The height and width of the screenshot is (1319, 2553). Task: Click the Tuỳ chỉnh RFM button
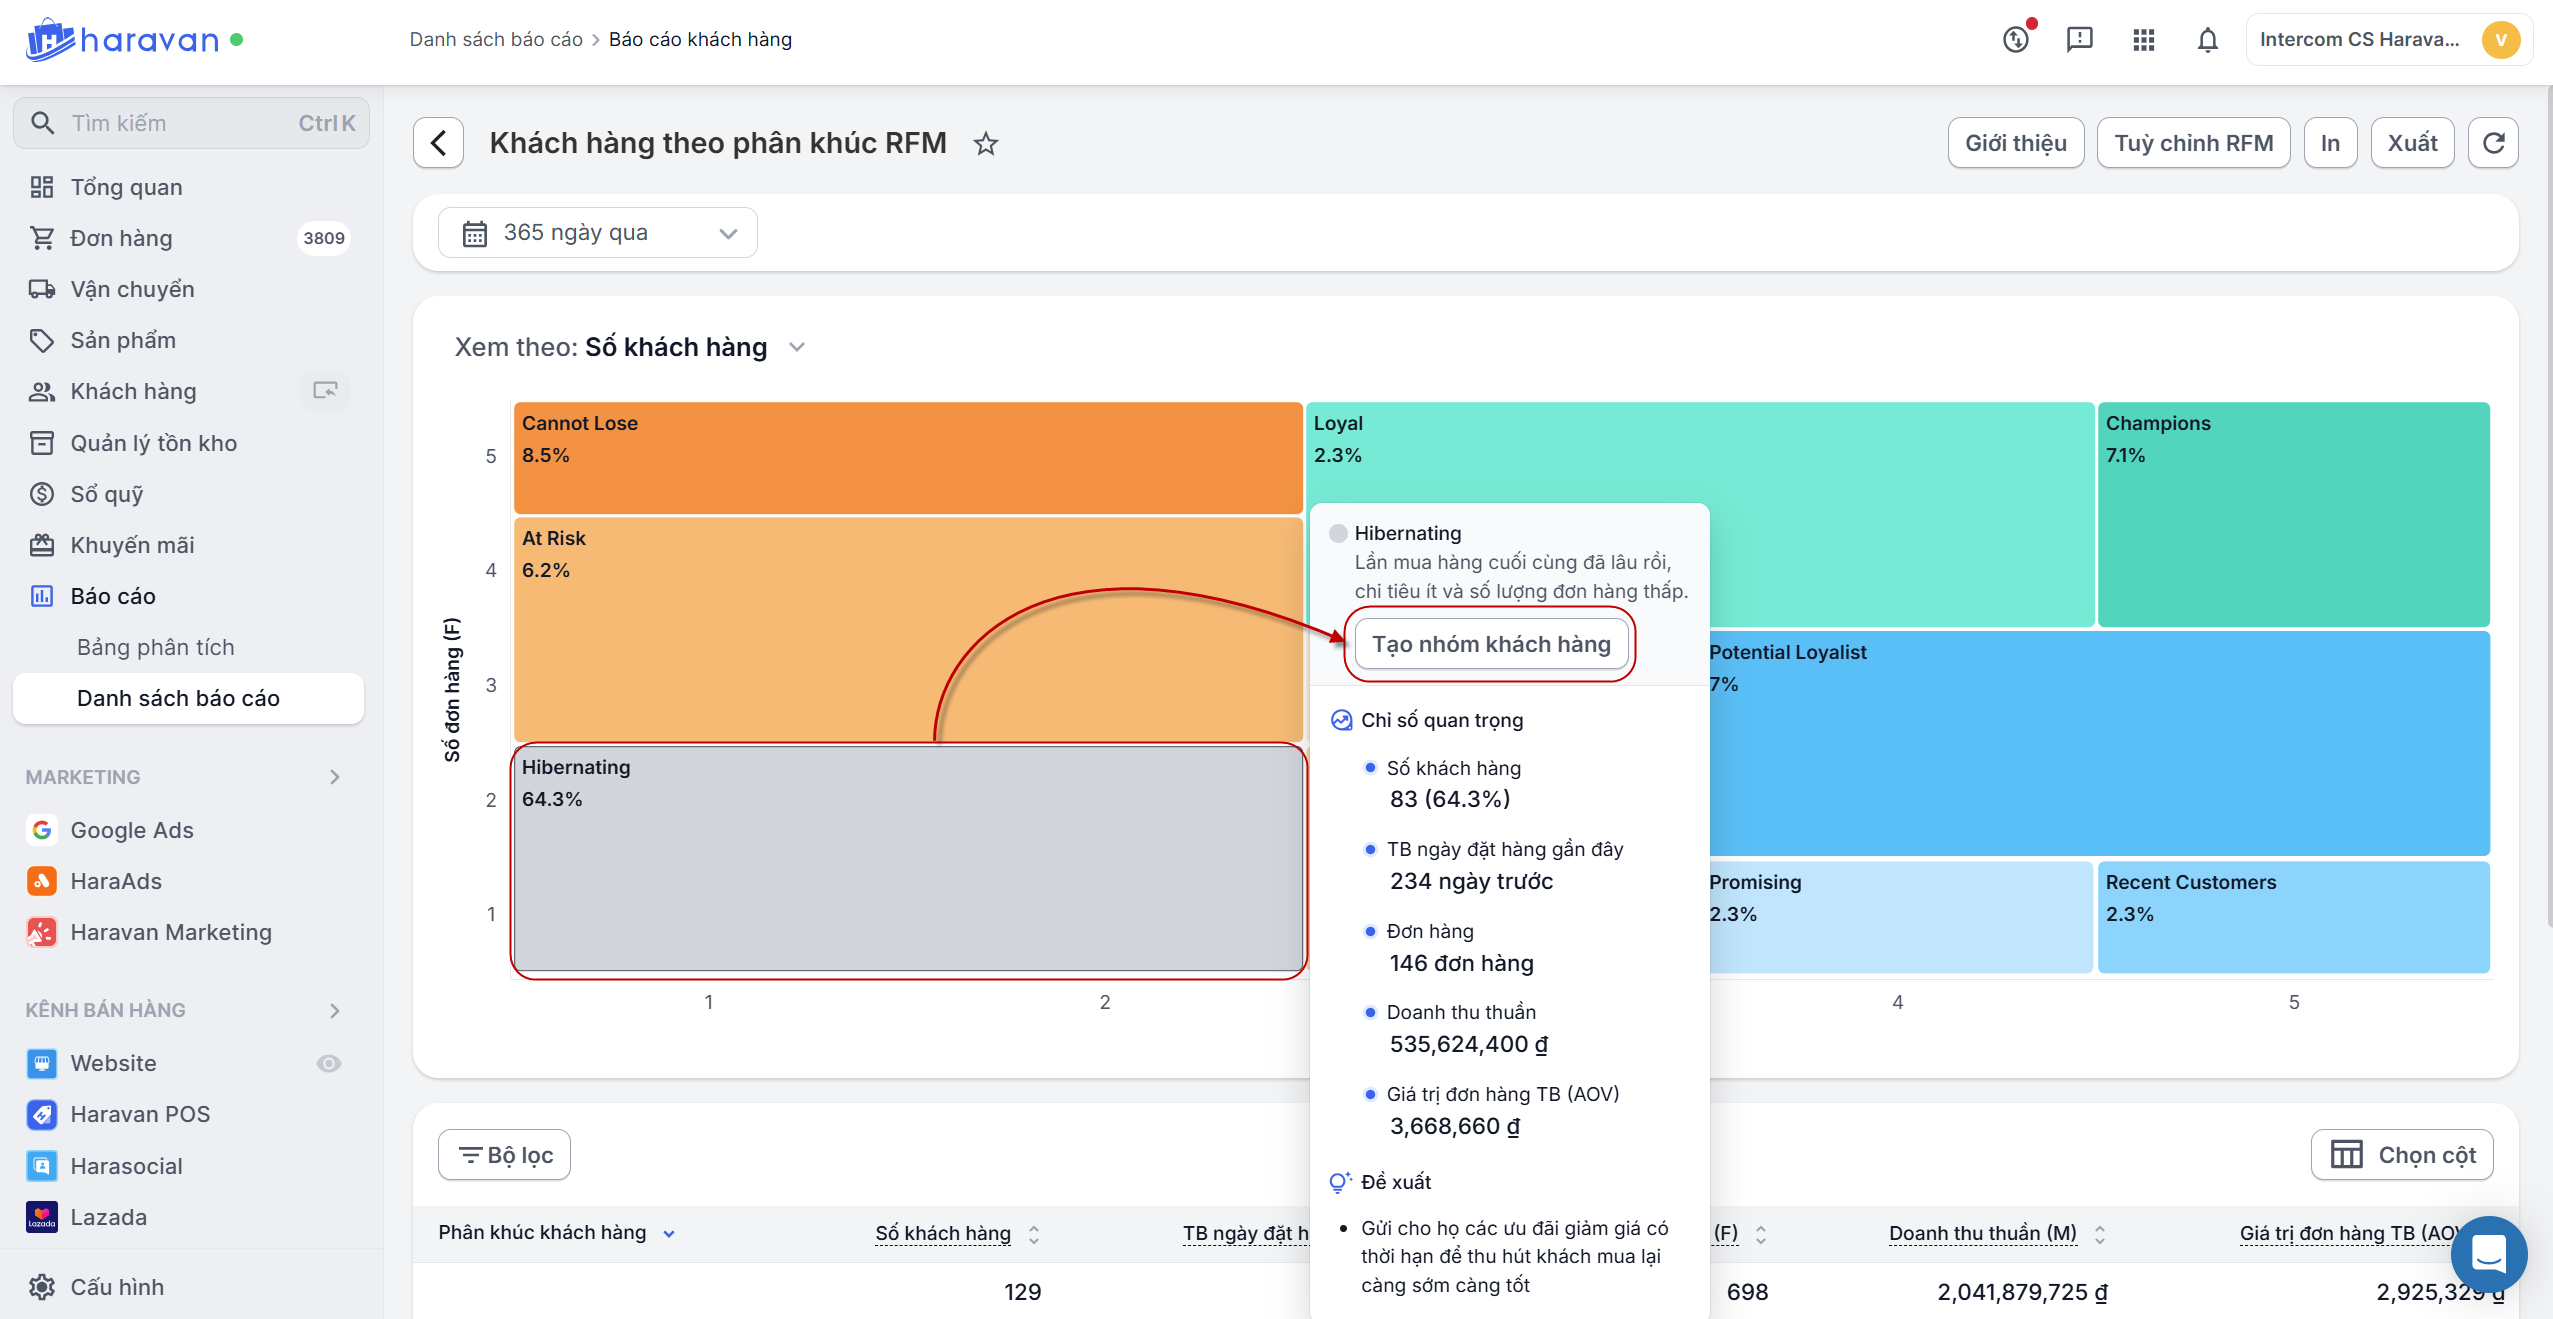(x=2193, y=143)
